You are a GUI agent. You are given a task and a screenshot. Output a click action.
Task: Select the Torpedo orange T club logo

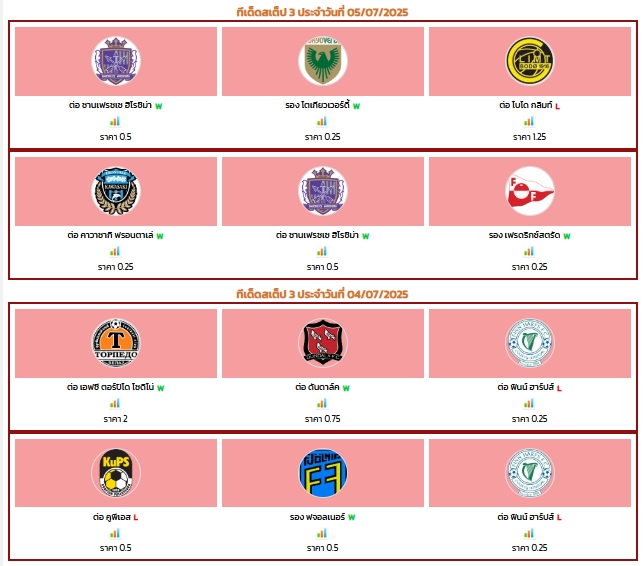[116, 343]
